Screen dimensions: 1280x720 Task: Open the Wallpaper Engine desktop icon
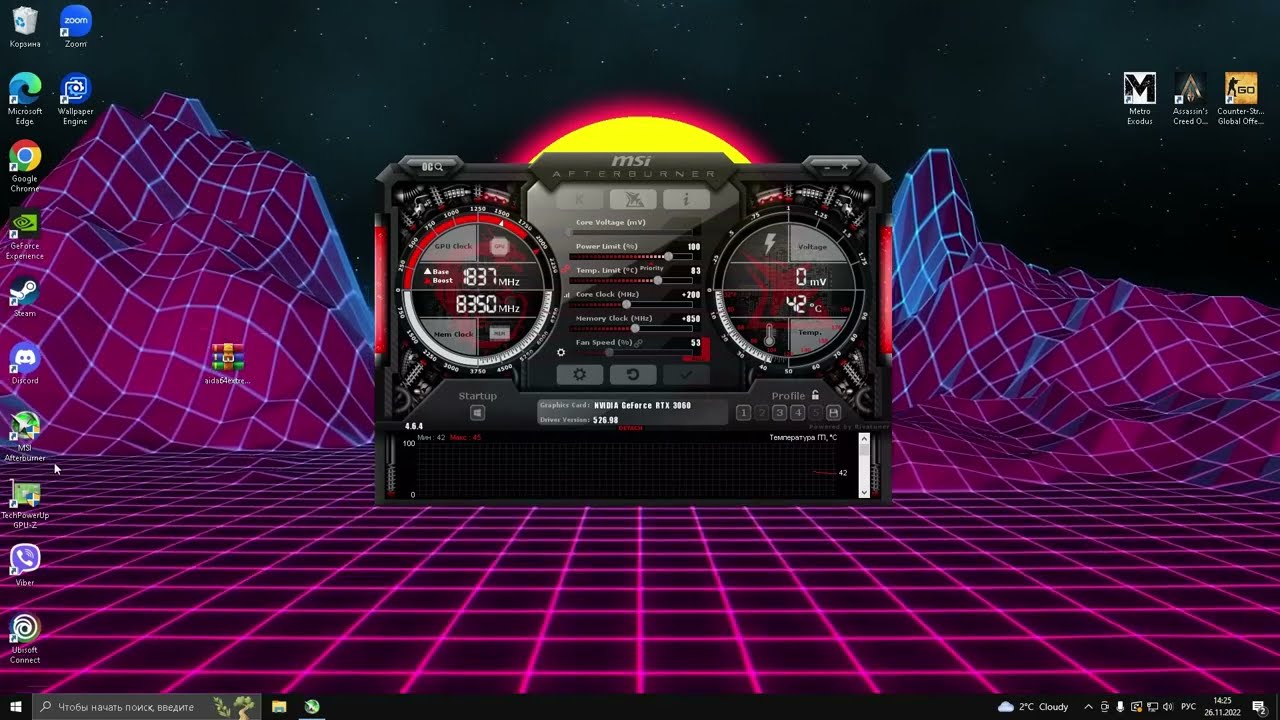click(75, 98)
